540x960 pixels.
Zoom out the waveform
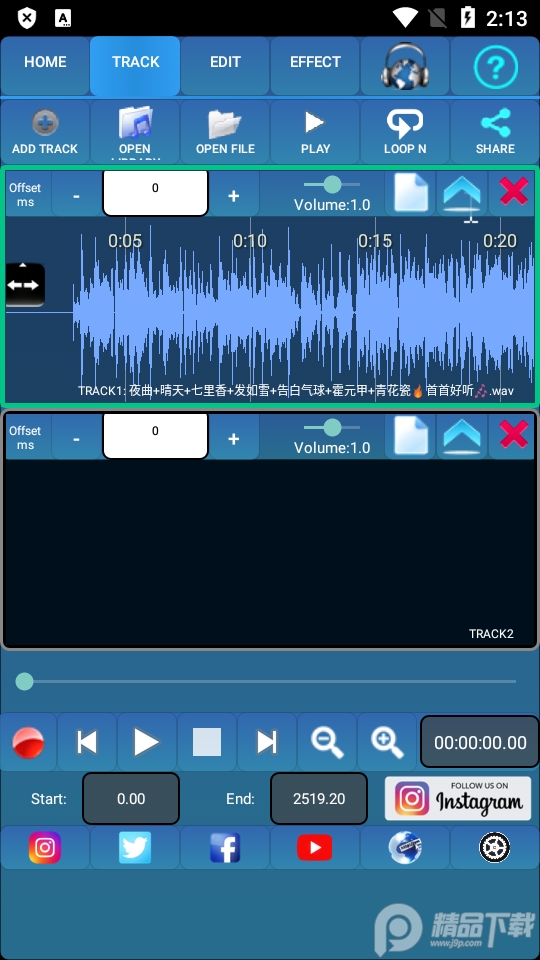[x=327, y=742]
